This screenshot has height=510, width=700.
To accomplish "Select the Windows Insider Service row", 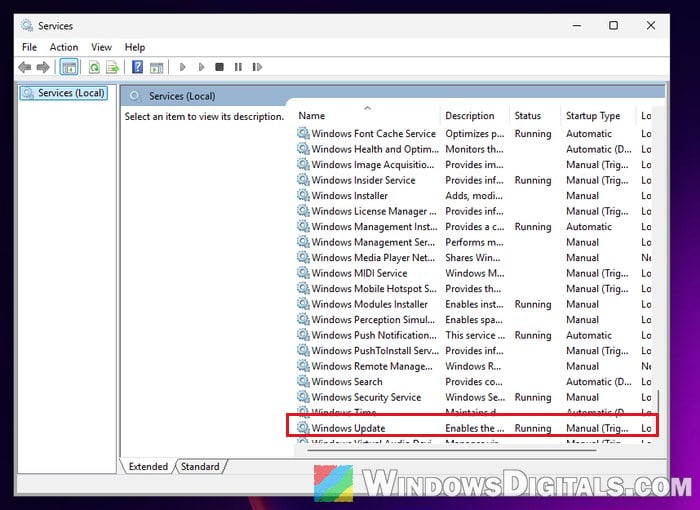I will pyautogui.click(x=474, y=180).
